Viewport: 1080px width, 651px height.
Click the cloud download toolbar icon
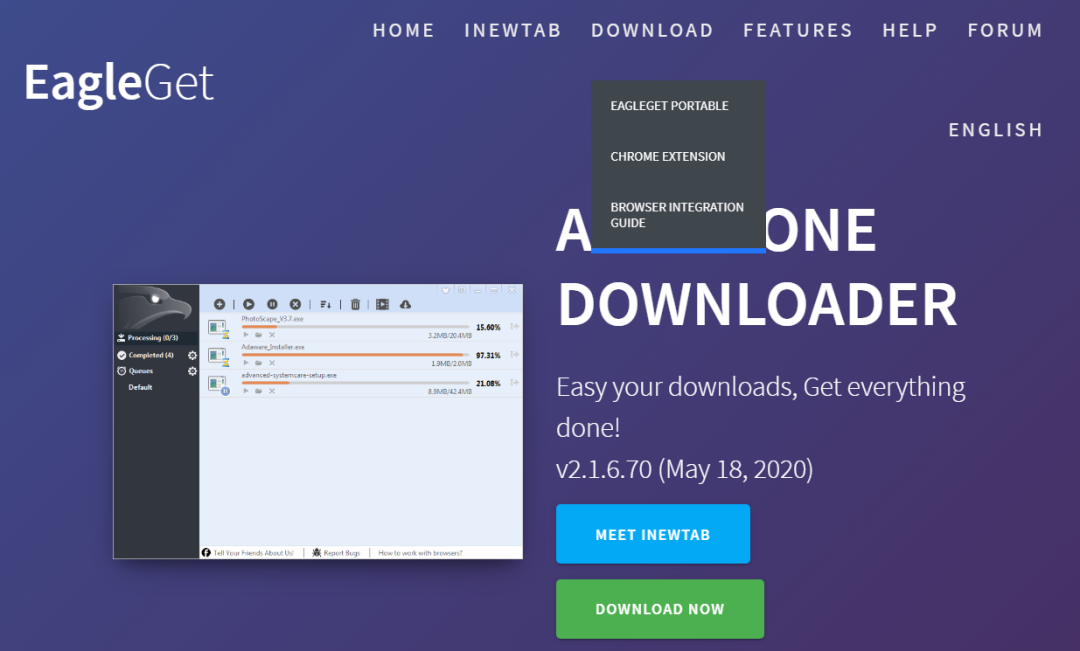[406, 304]
